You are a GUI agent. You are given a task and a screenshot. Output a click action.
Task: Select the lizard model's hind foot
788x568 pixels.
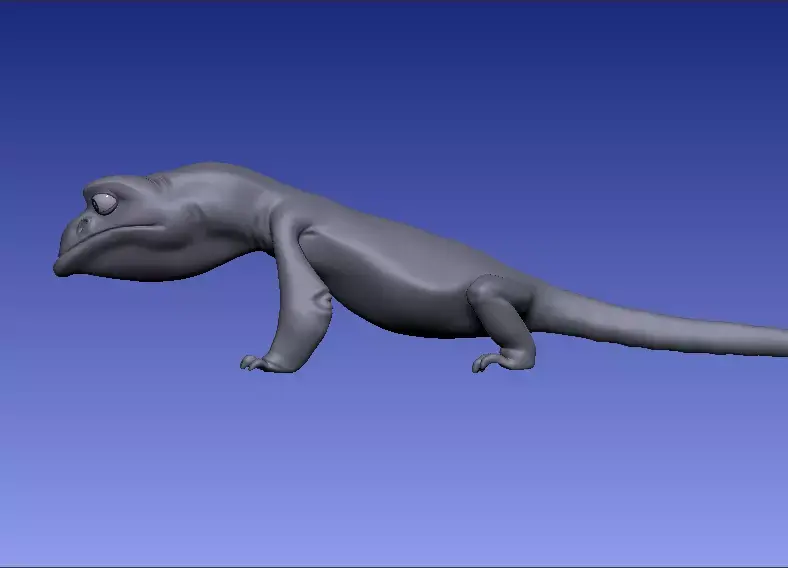coord(502,362)
